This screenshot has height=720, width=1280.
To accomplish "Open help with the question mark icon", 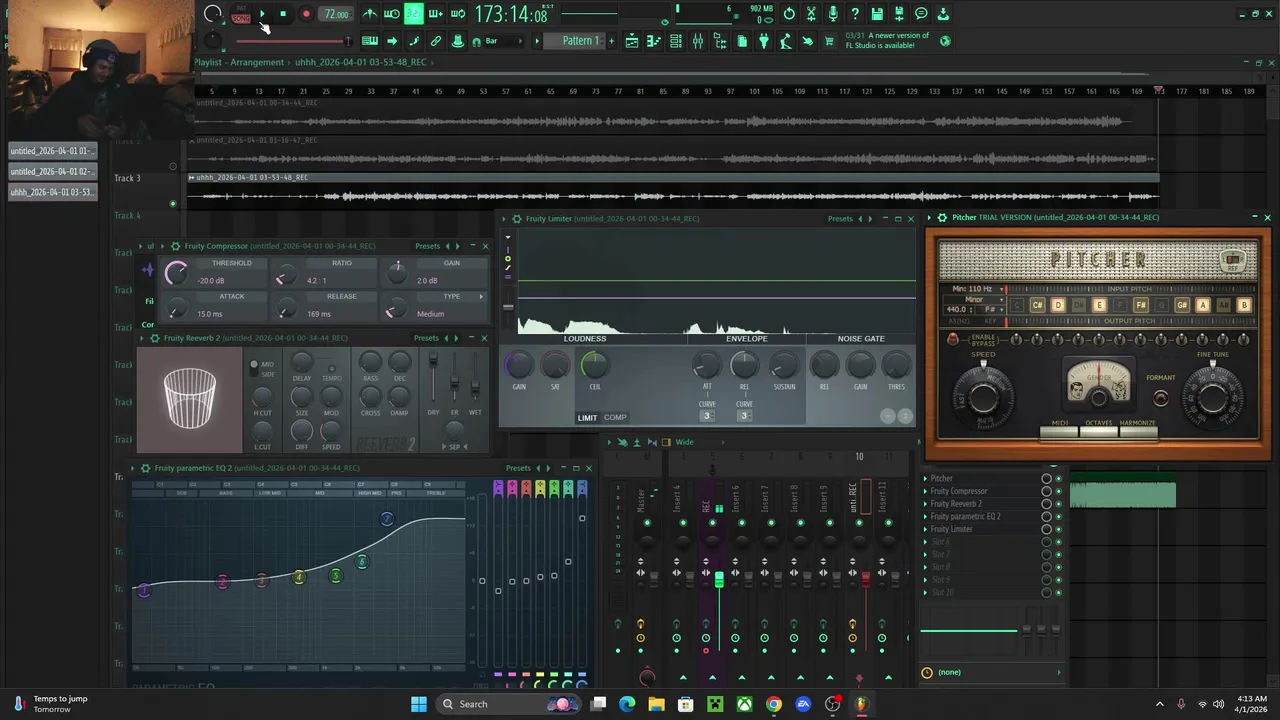I will point(855,14).
